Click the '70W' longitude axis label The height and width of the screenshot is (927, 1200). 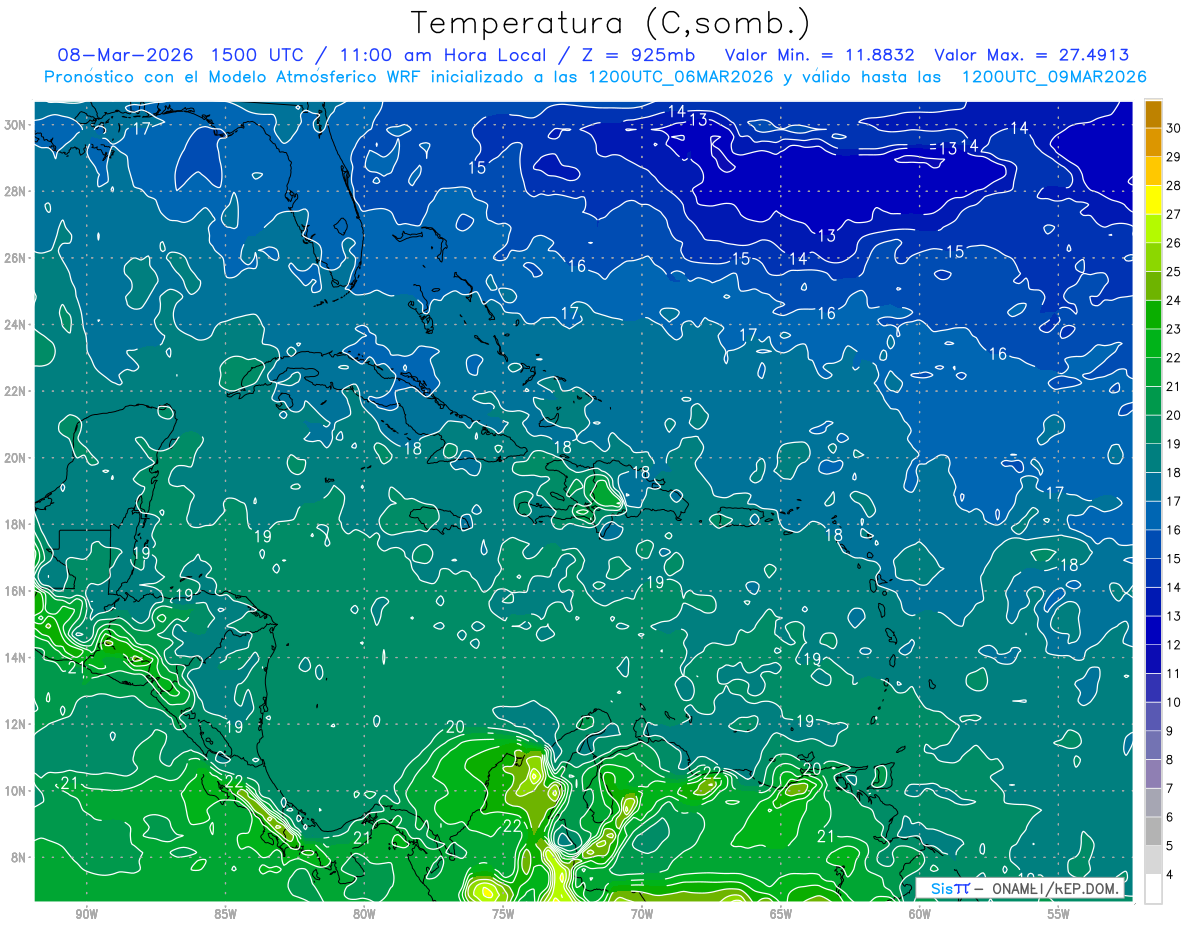tap(642, 914)
